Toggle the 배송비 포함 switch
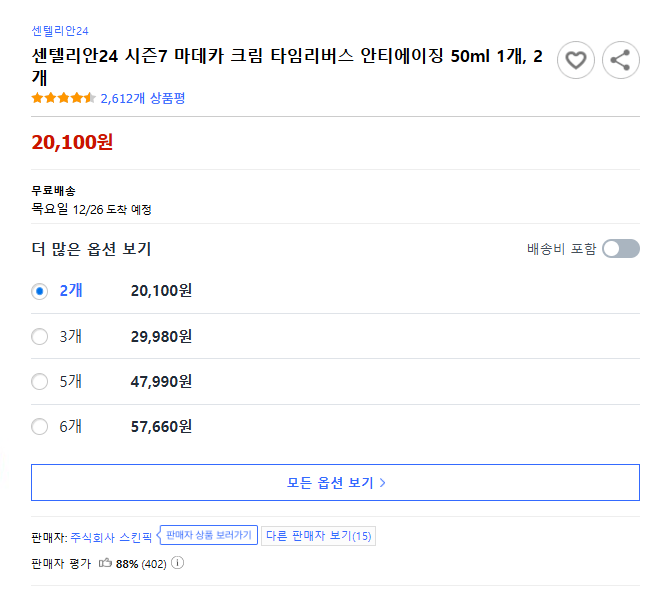Viewport: 652px width, 590px height. [621, 249]
